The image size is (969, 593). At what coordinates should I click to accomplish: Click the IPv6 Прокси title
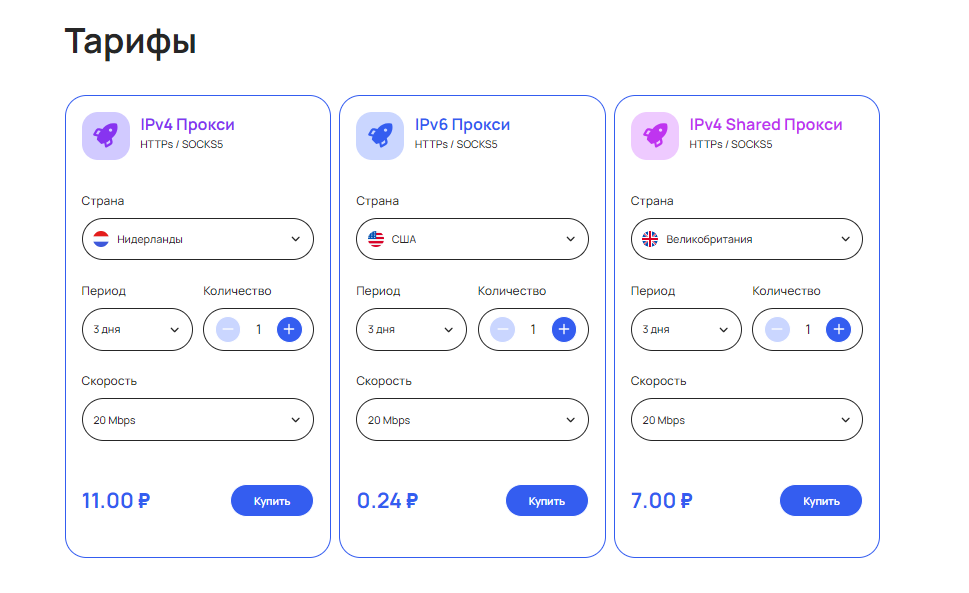point(462,125)
